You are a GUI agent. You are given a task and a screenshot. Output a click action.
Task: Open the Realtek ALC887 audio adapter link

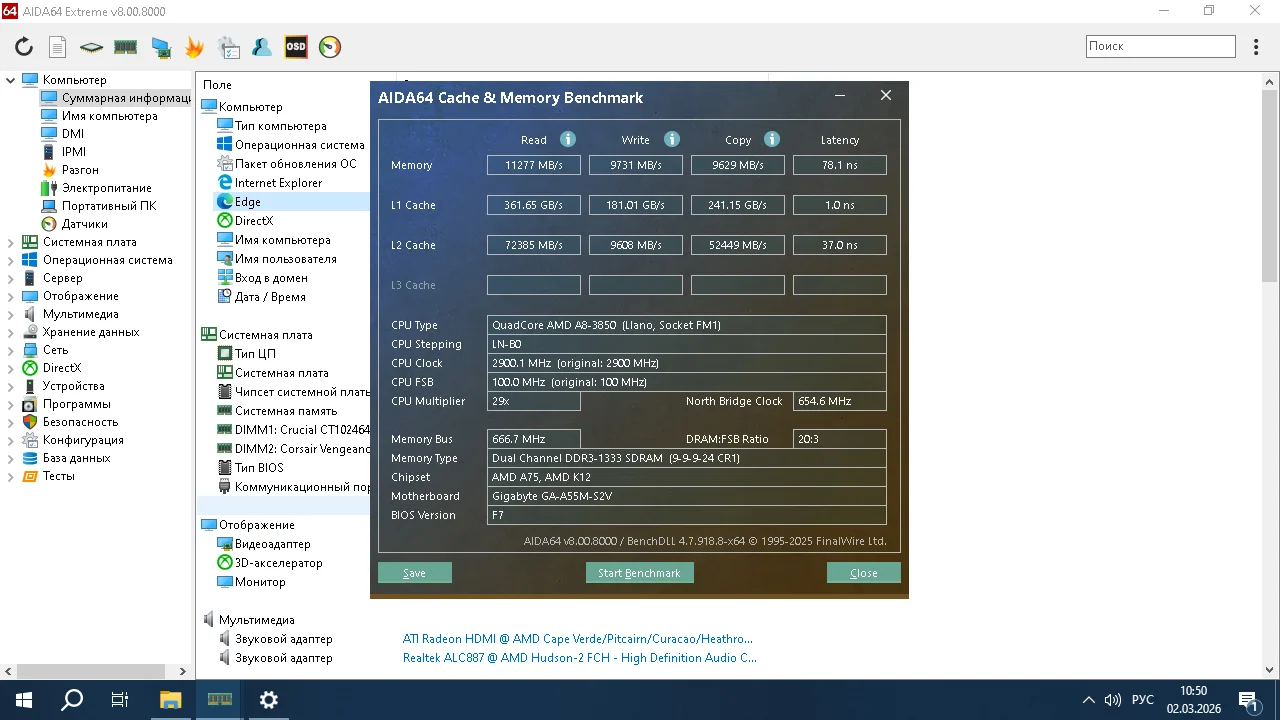pos(579,658)
